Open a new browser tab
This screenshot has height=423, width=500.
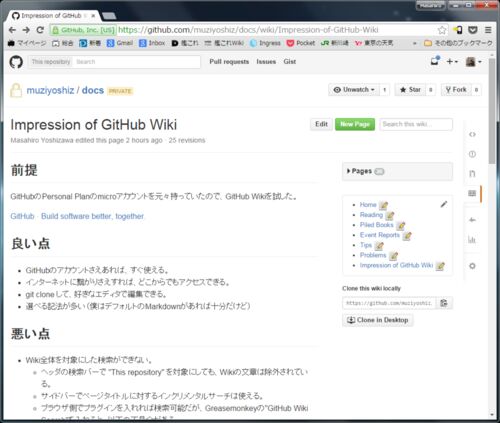tap(109, 16)
